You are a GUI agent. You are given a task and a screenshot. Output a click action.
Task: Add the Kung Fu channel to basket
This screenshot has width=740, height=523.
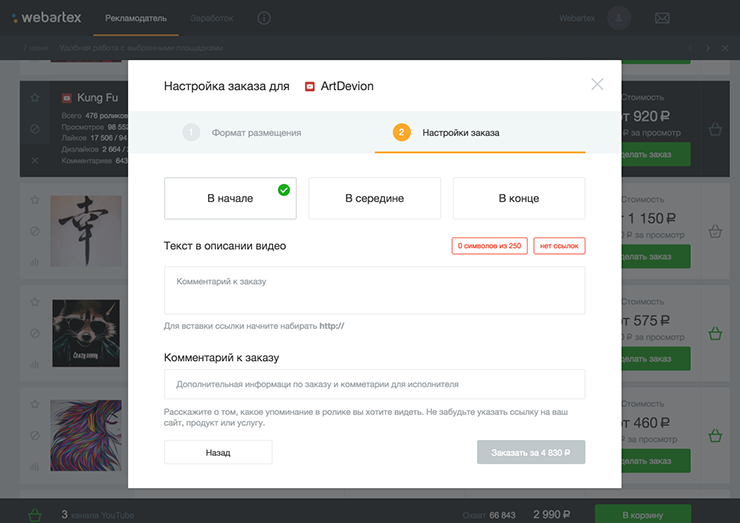715,129
